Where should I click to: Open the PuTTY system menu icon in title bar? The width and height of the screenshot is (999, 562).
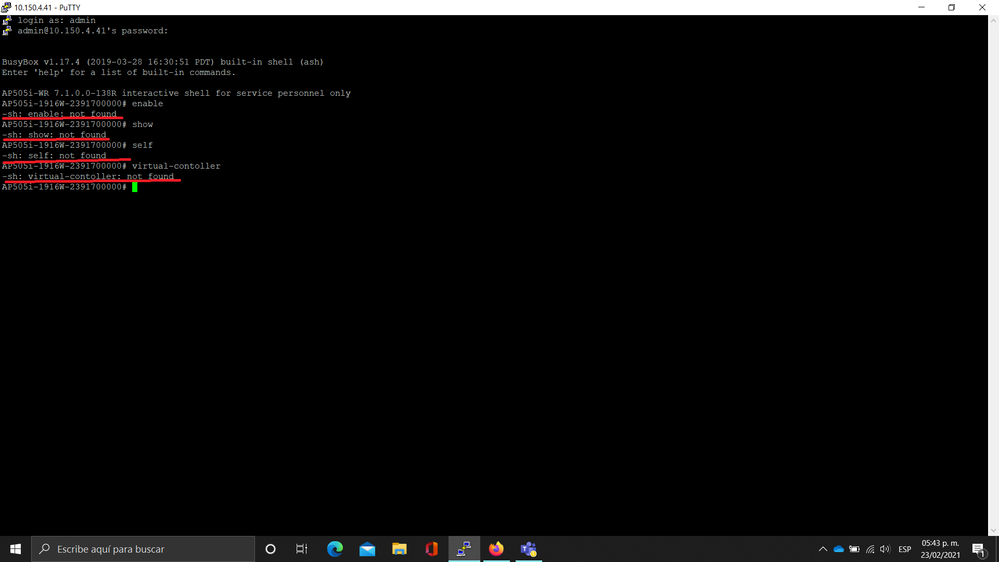pyautogui.click(x=7, y=7)
